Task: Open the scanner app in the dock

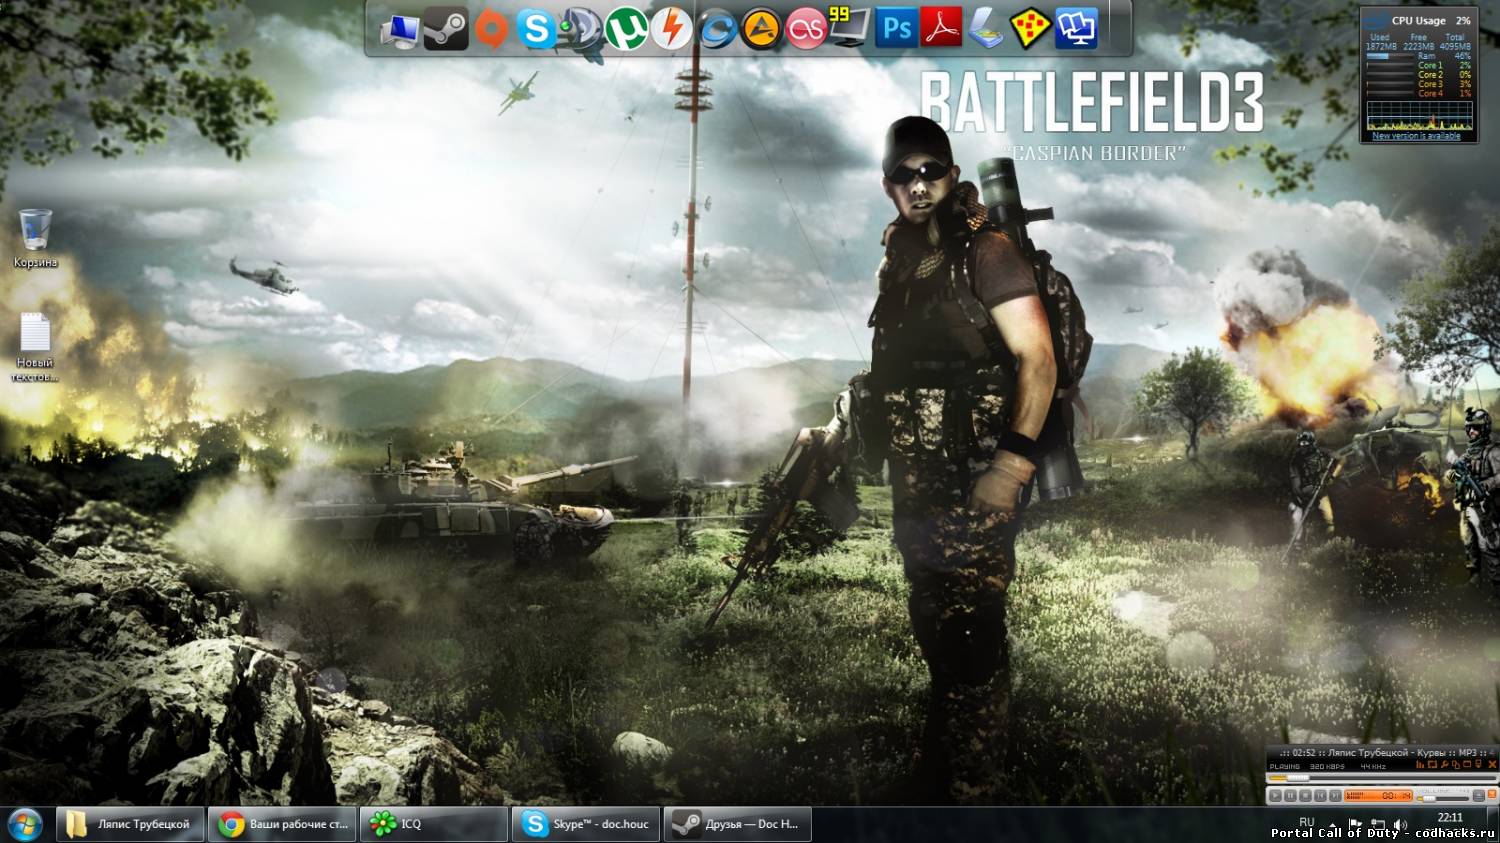Action: pos(987,29)
